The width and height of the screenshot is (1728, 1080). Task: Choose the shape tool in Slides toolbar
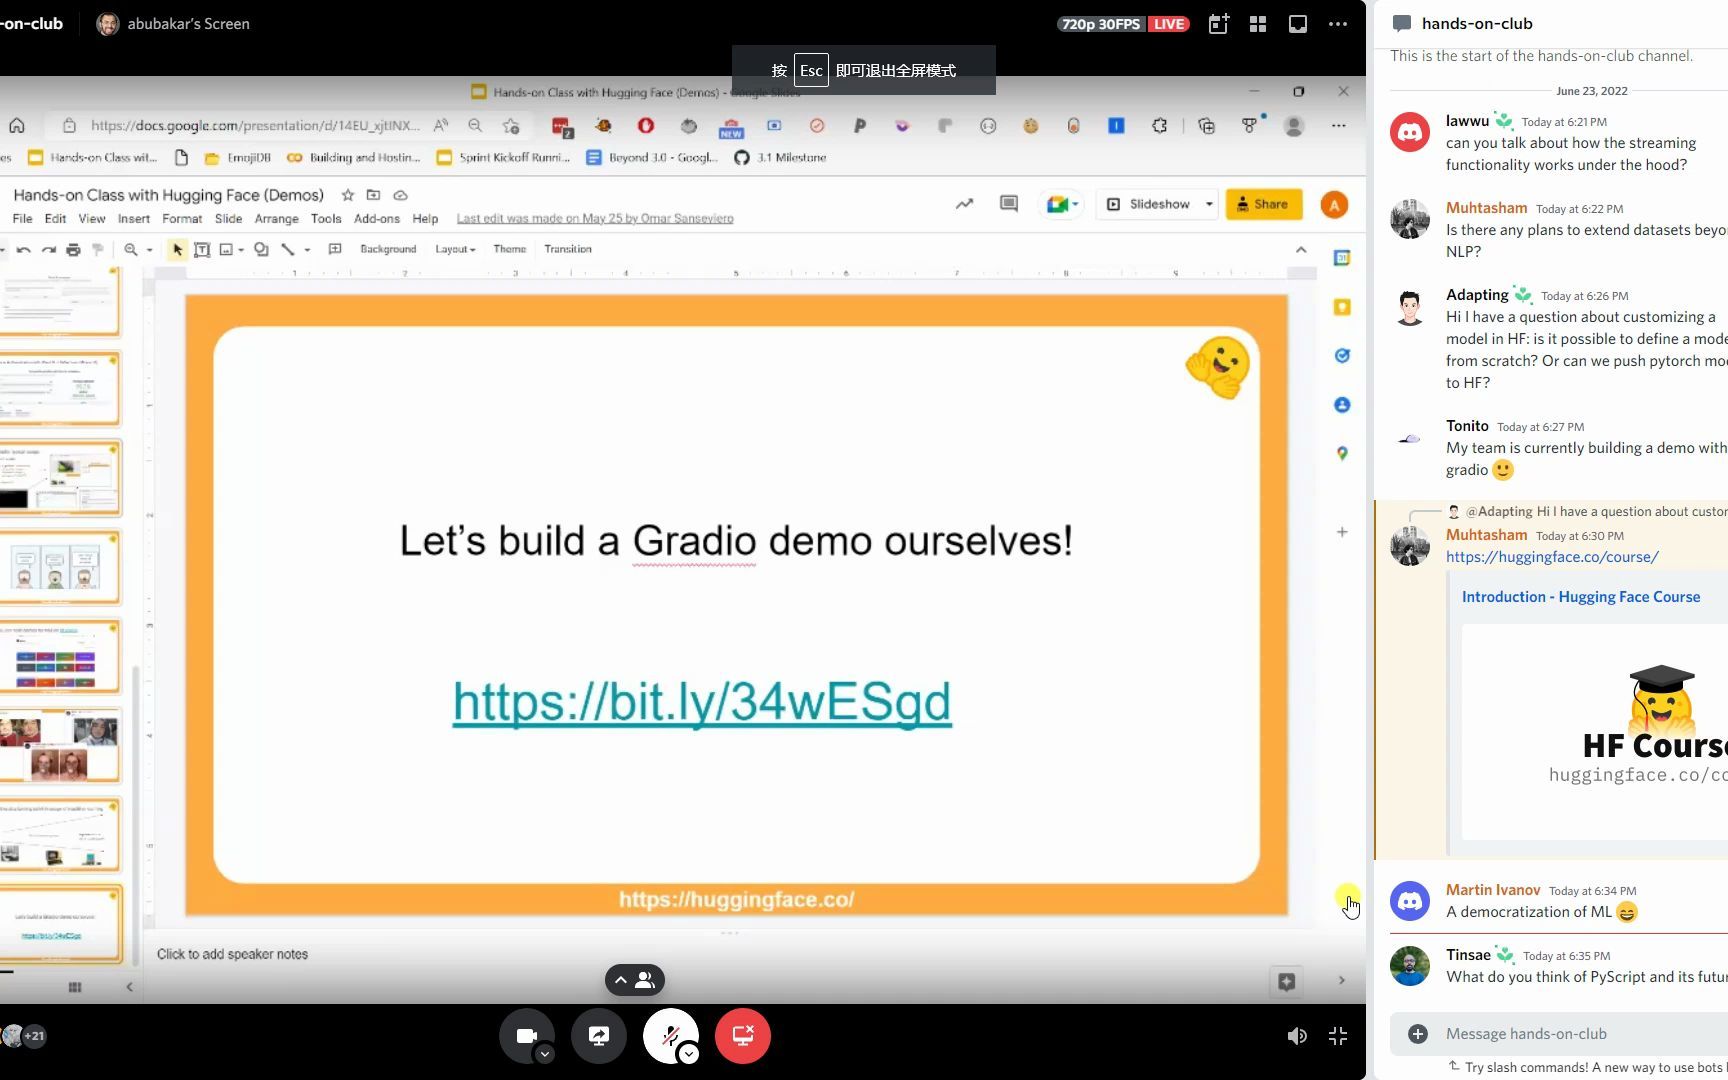click(261, 249)
